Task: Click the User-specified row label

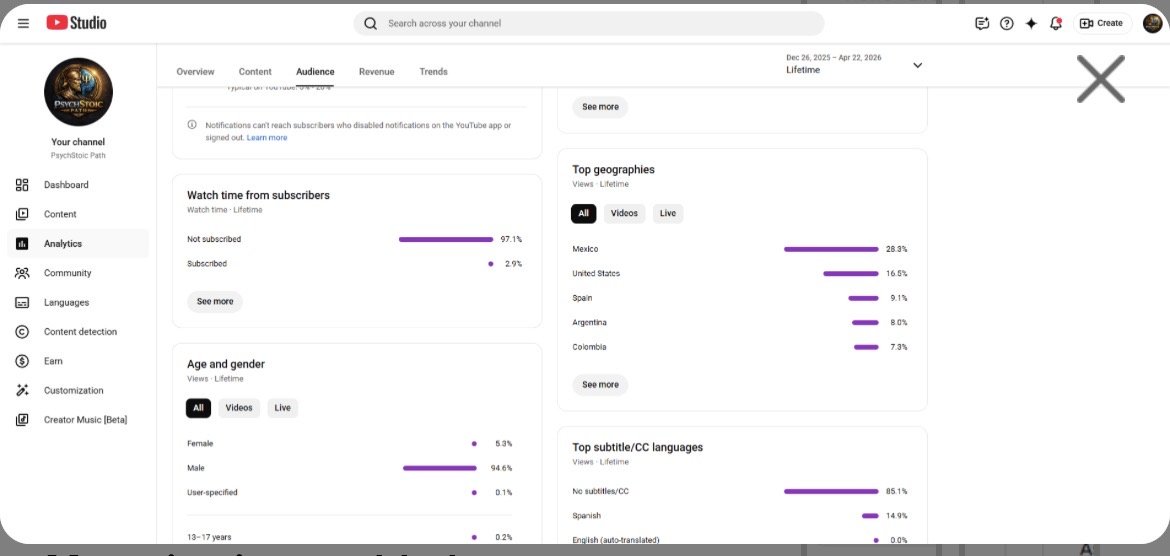Action: click(x=212, y=493)
